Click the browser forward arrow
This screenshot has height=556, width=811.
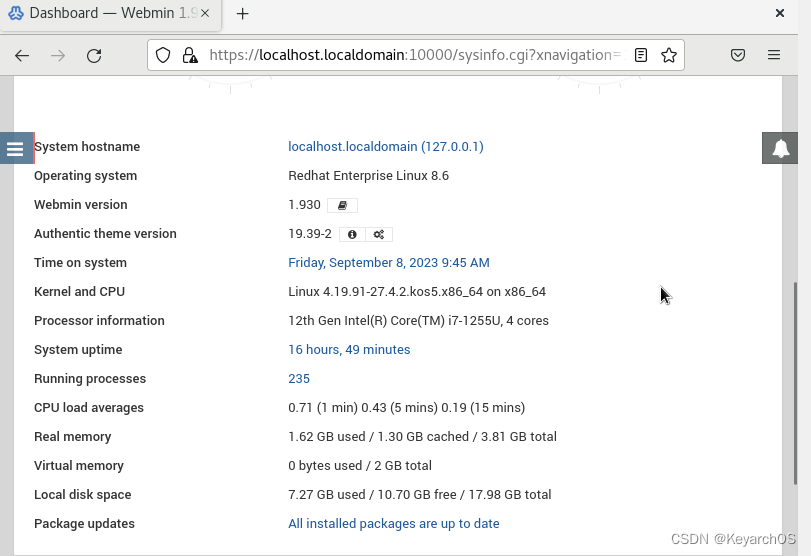[58, 55]
